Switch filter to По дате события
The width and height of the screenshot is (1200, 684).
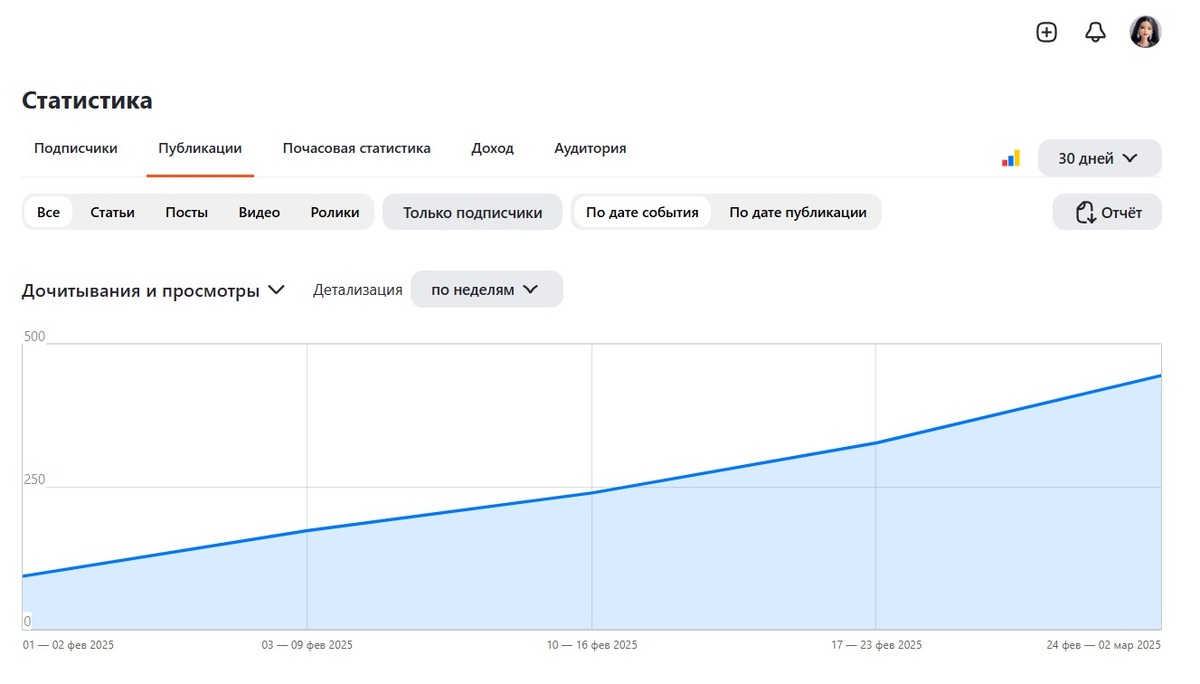(x=642, y=212)
